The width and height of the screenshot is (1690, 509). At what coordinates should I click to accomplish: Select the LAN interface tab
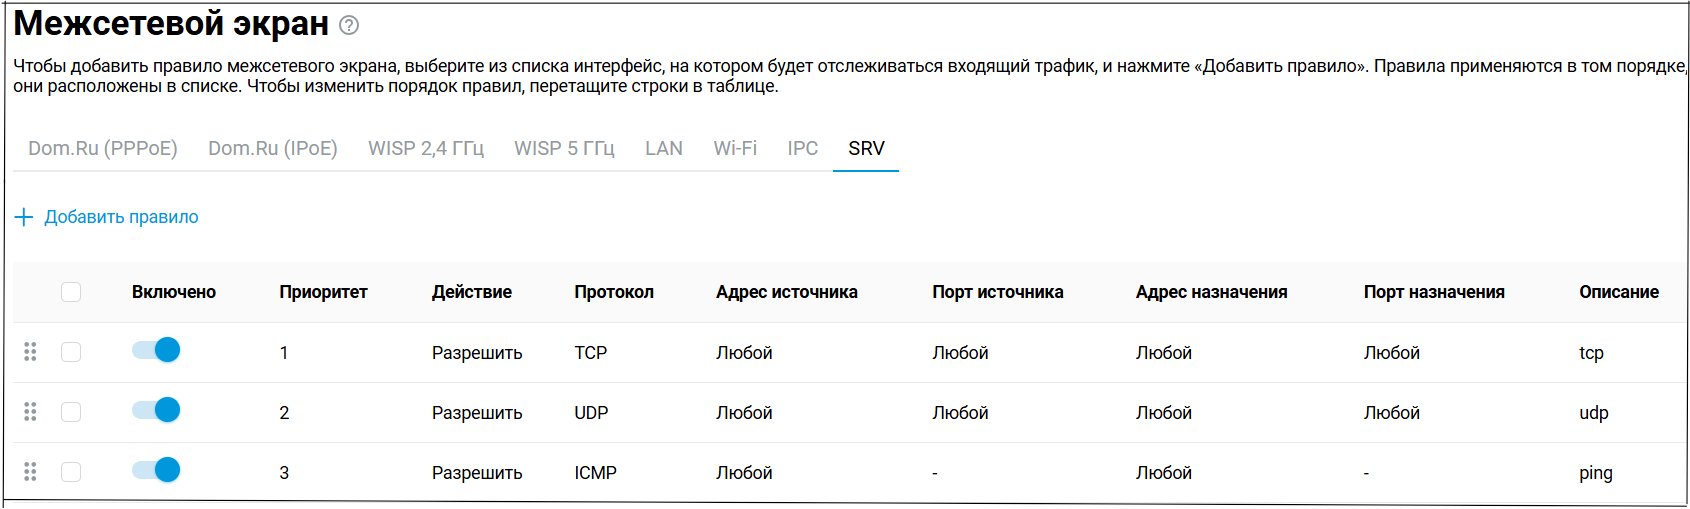[664, 148]
